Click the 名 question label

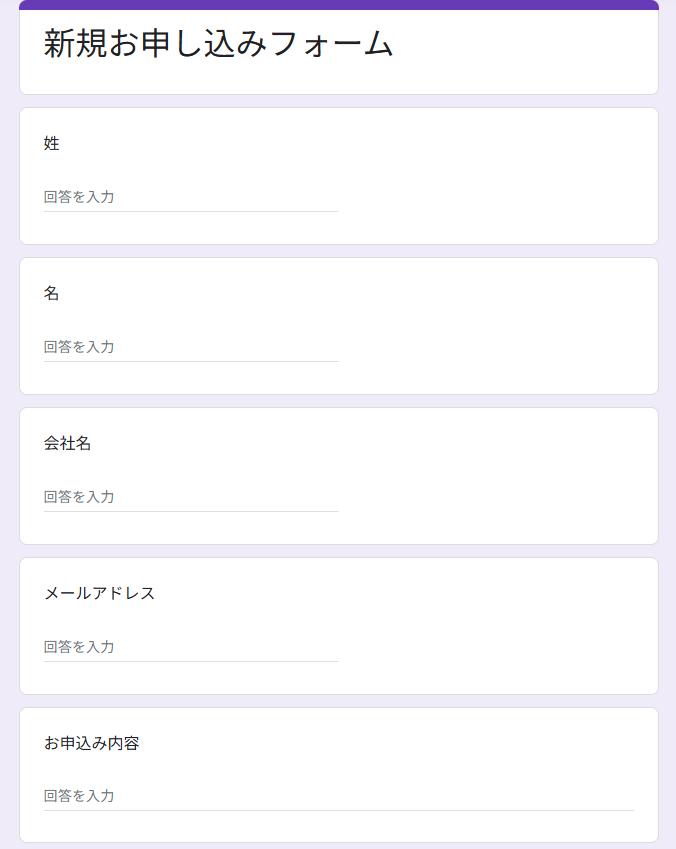[52, 294]
